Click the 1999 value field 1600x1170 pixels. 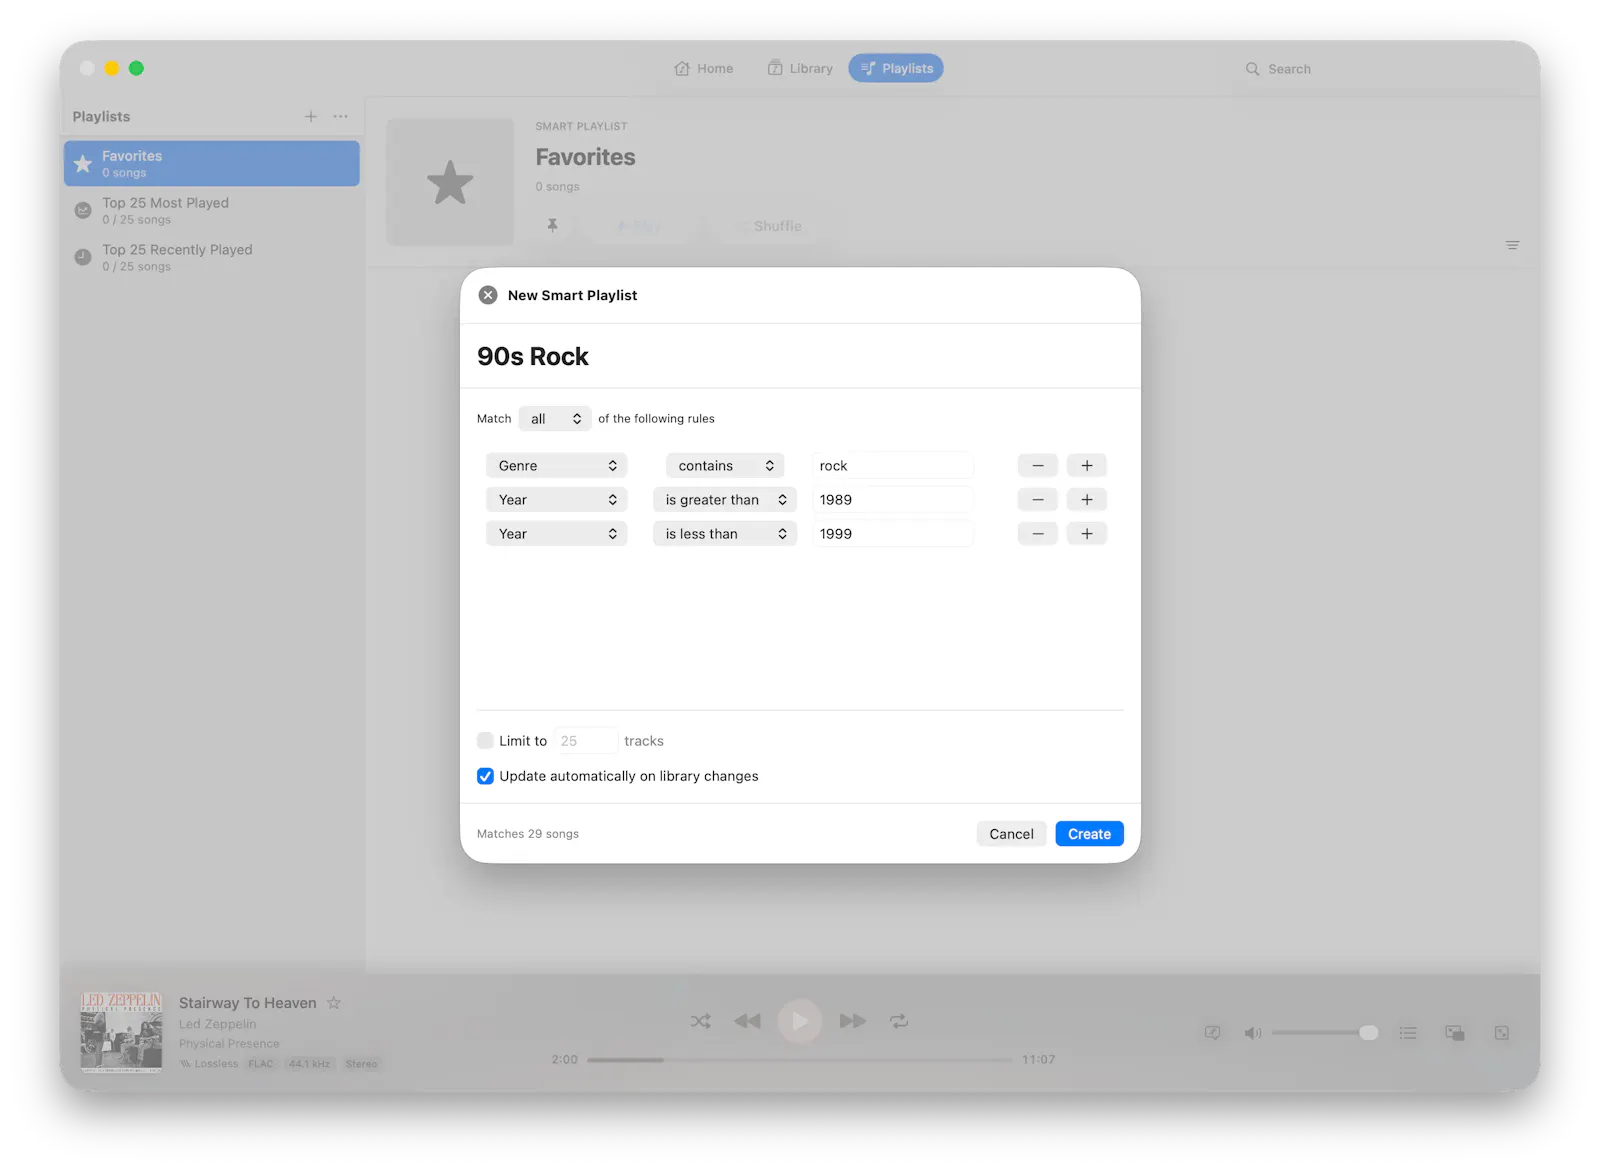click(893, 534)
